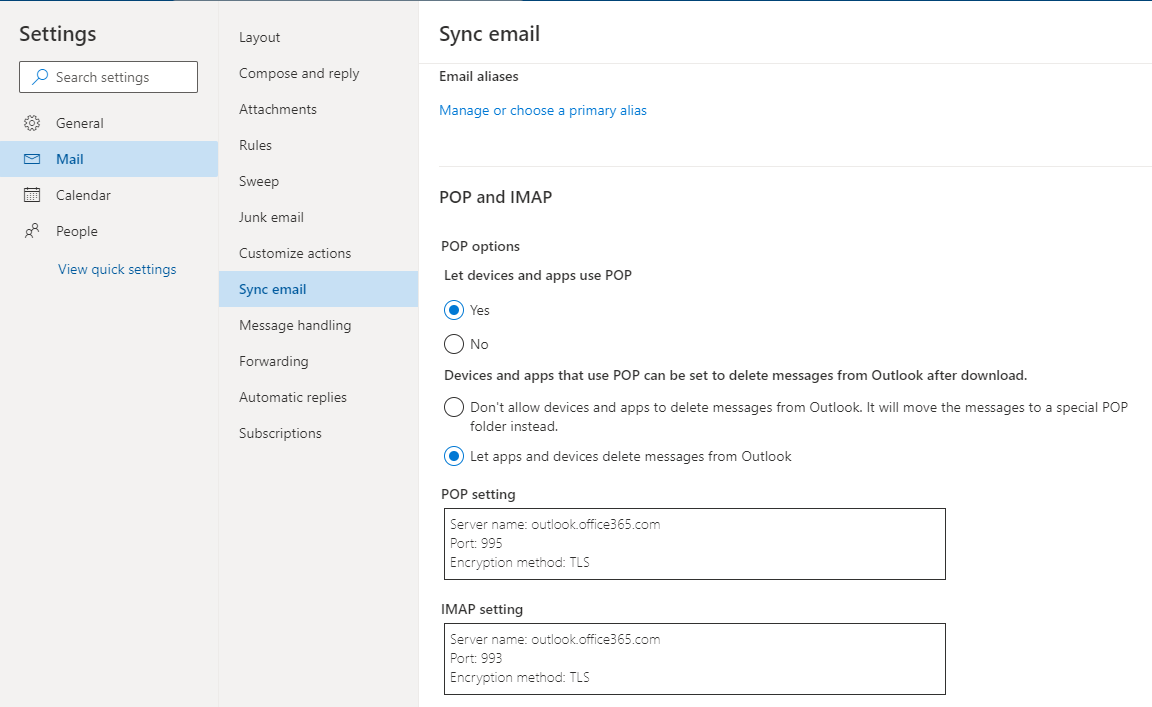Image resolution: width=1152 pixels, height=707 pixels.
Task: Open the Forwarding settings
Action: tap(273, 361)
